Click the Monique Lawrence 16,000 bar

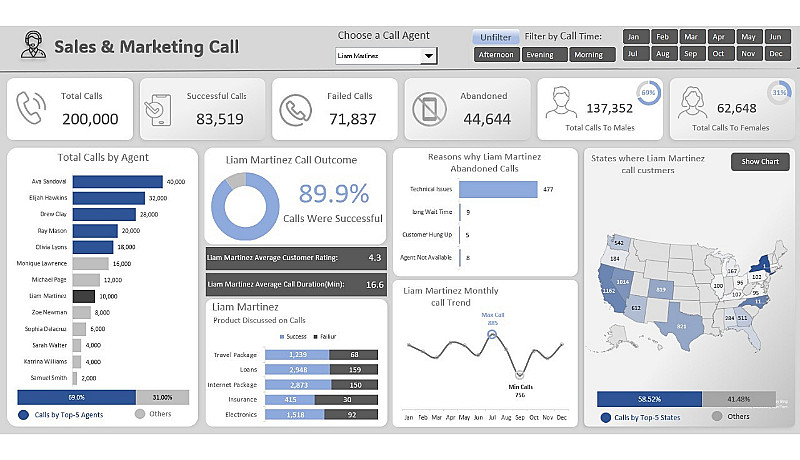pyautogui.click(x=91, y=264)
